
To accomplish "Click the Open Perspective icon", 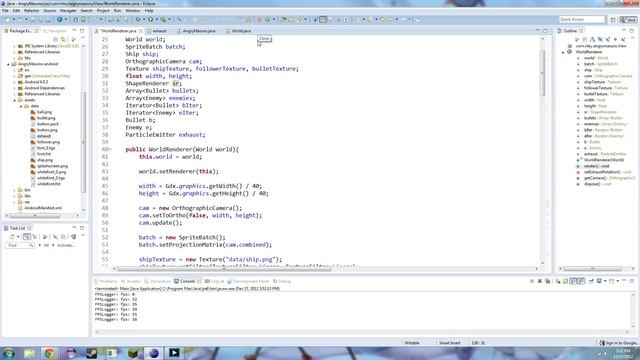I will click(613, 20).
